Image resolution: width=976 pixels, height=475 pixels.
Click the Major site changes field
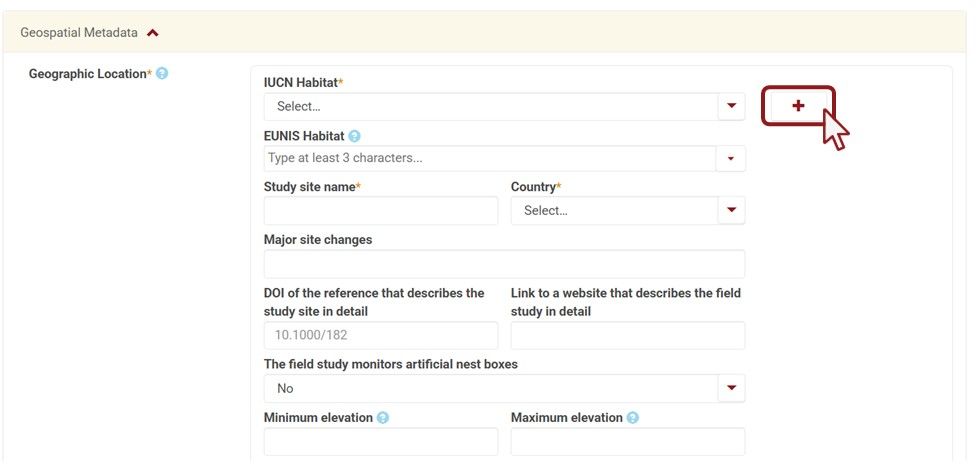click(x=504, y=264)
